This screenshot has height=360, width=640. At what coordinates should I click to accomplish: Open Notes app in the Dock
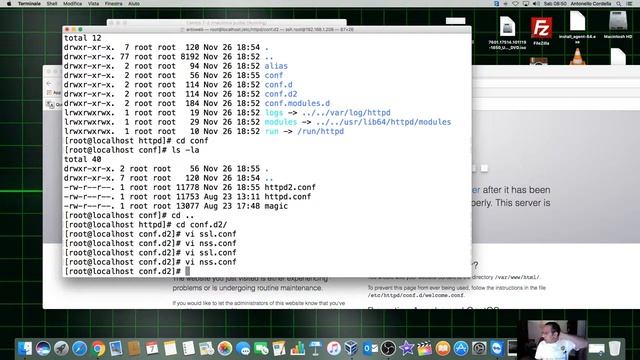tap(170, 348)
